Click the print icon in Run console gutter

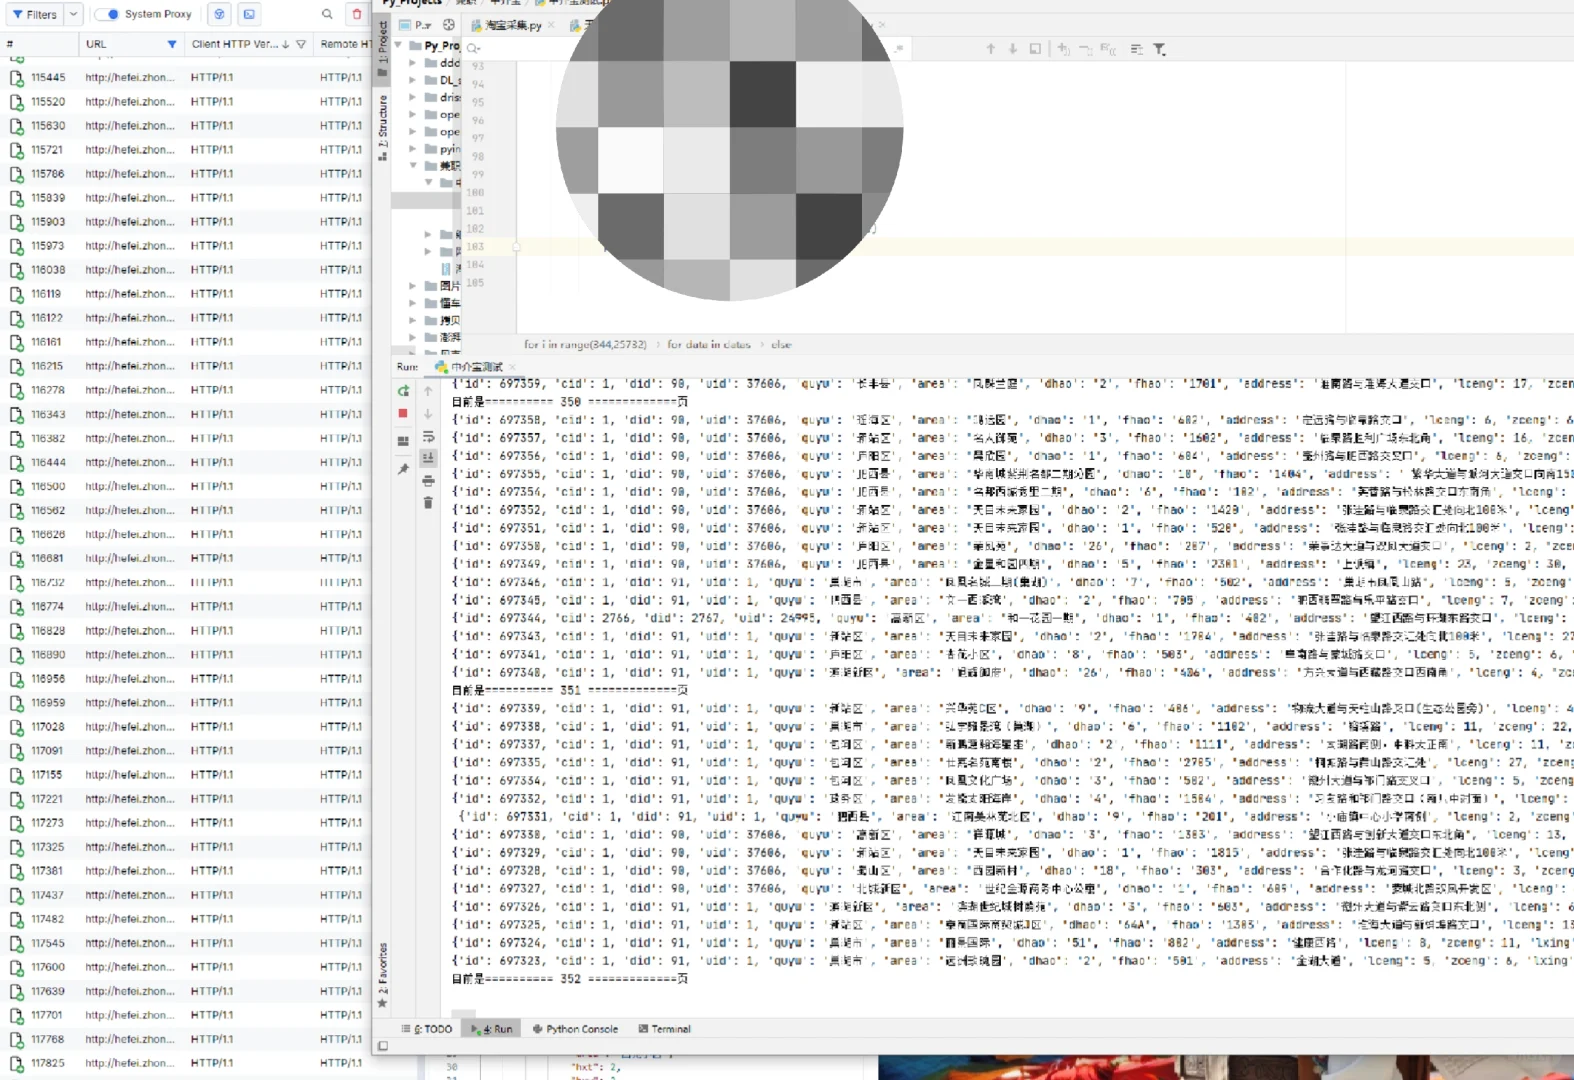428,481
